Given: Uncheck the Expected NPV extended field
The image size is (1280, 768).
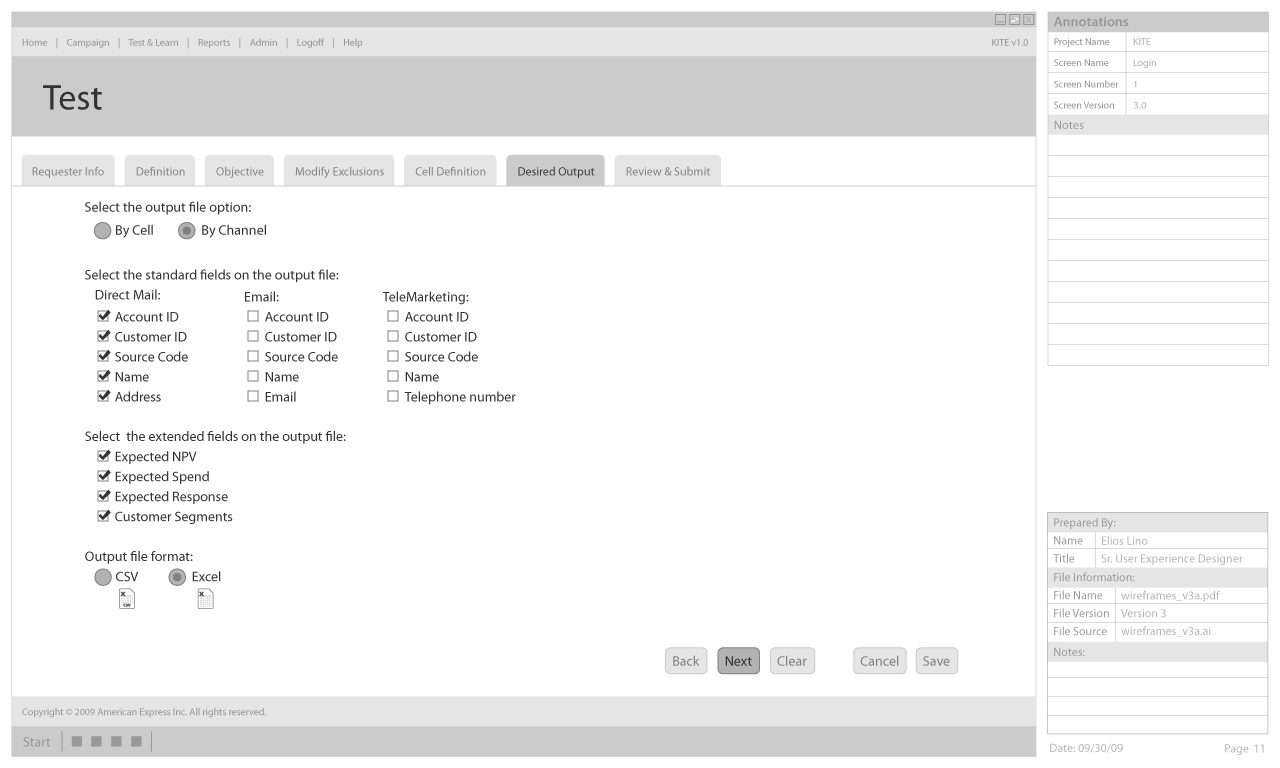Looking at the screenshot, I should [103, 457].
